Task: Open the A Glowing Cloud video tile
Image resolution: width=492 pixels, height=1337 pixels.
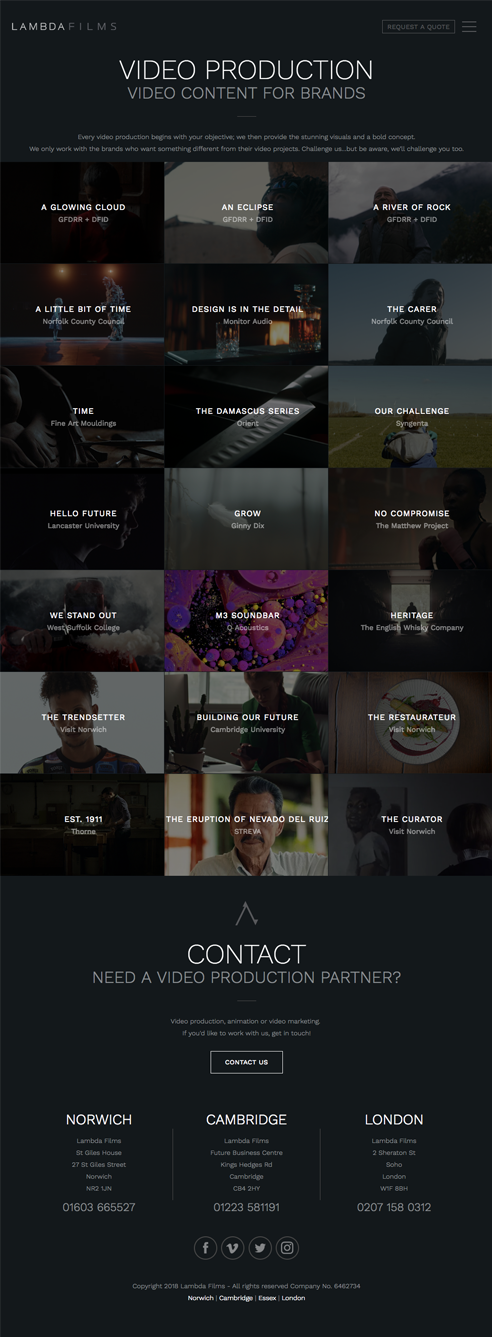Action: 82,213
